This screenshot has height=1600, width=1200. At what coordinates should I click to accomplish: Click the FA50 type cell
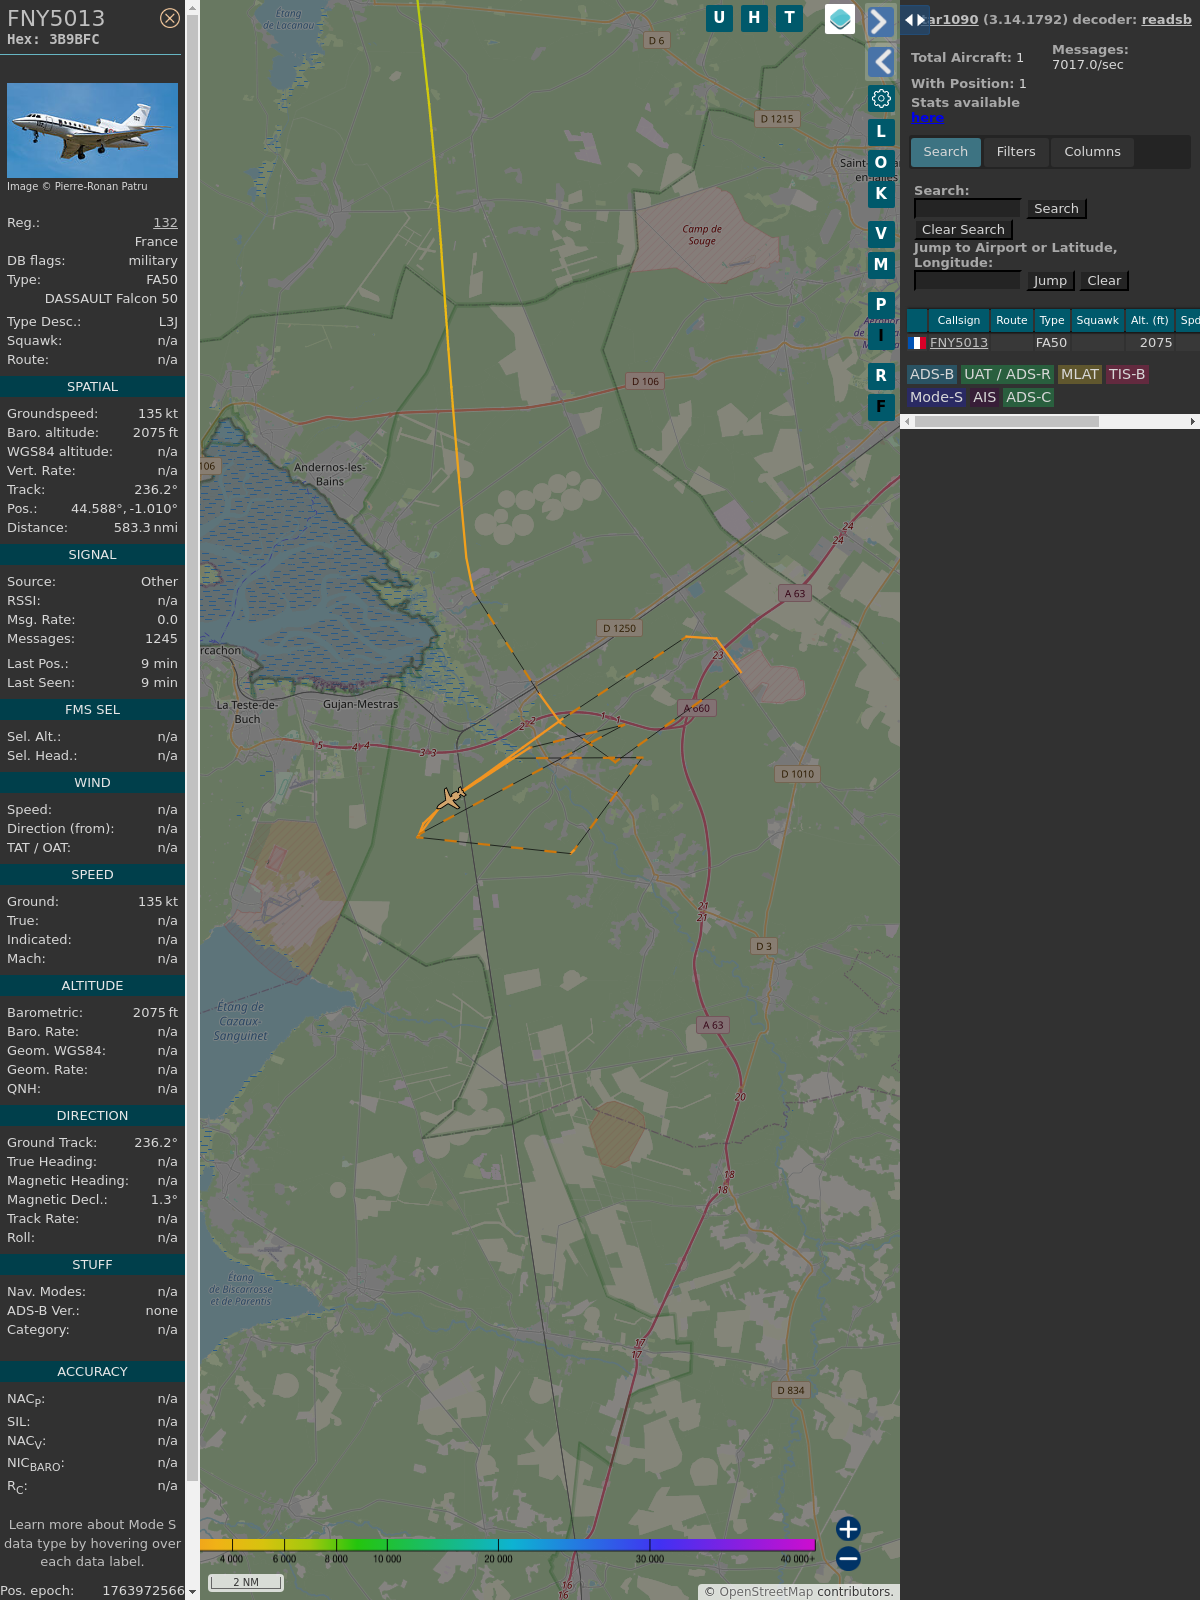coord(1051,343)
